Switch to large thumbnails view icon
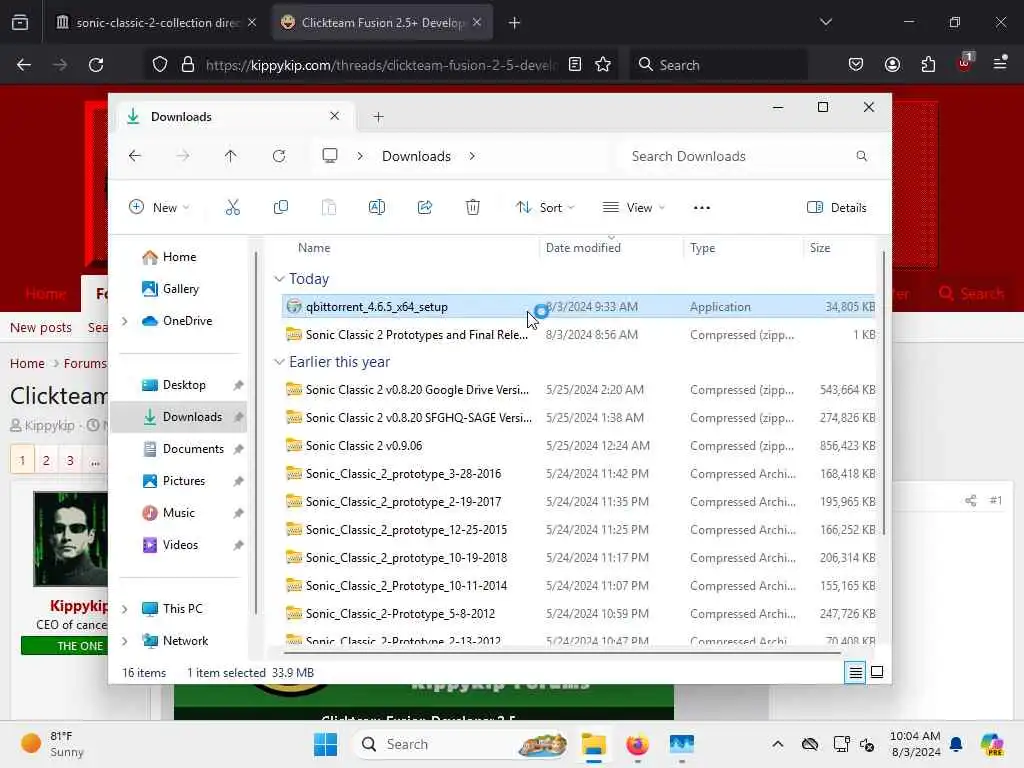Screen dimensions: 1024x768 click(x=877, y=672)
